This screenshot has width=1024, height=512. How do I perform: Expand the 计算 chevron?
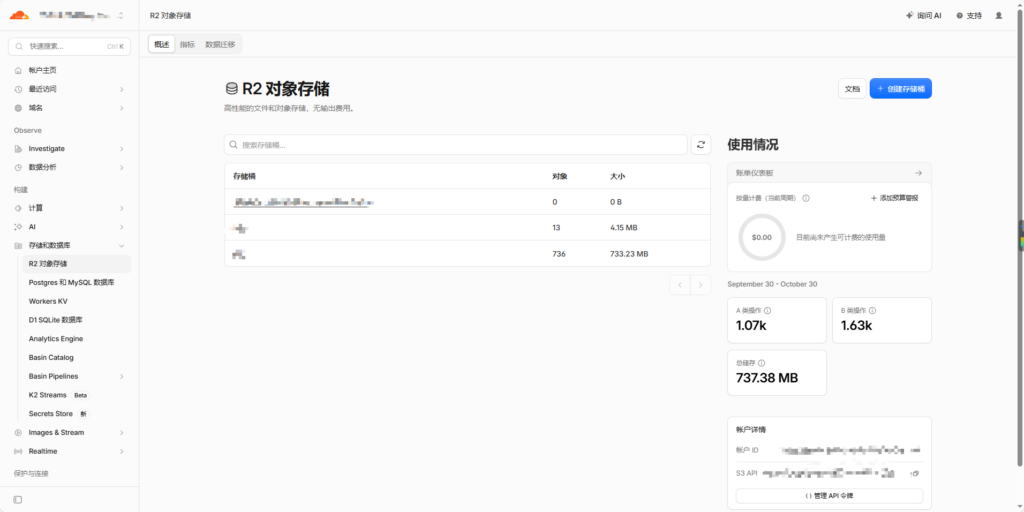pos(121,208)
